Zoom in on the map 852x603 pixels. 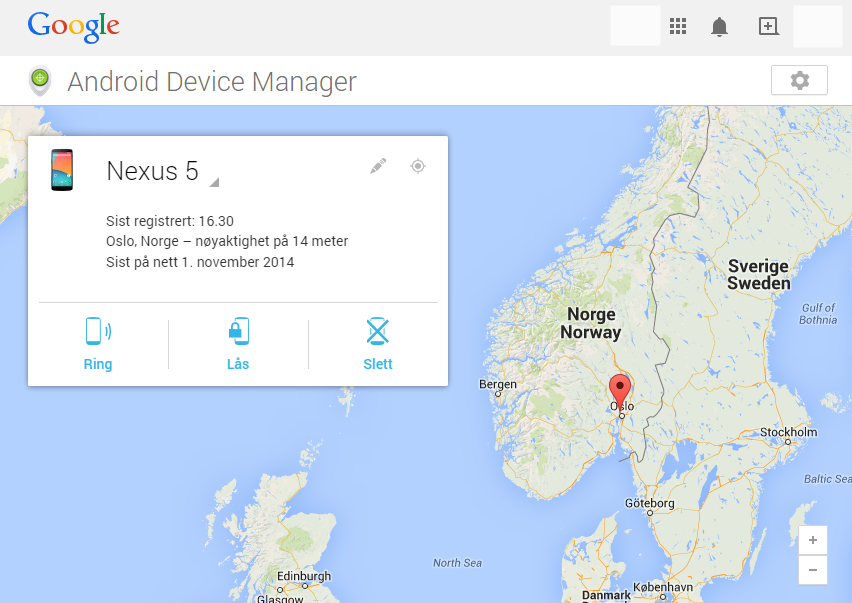click(813, 540)
